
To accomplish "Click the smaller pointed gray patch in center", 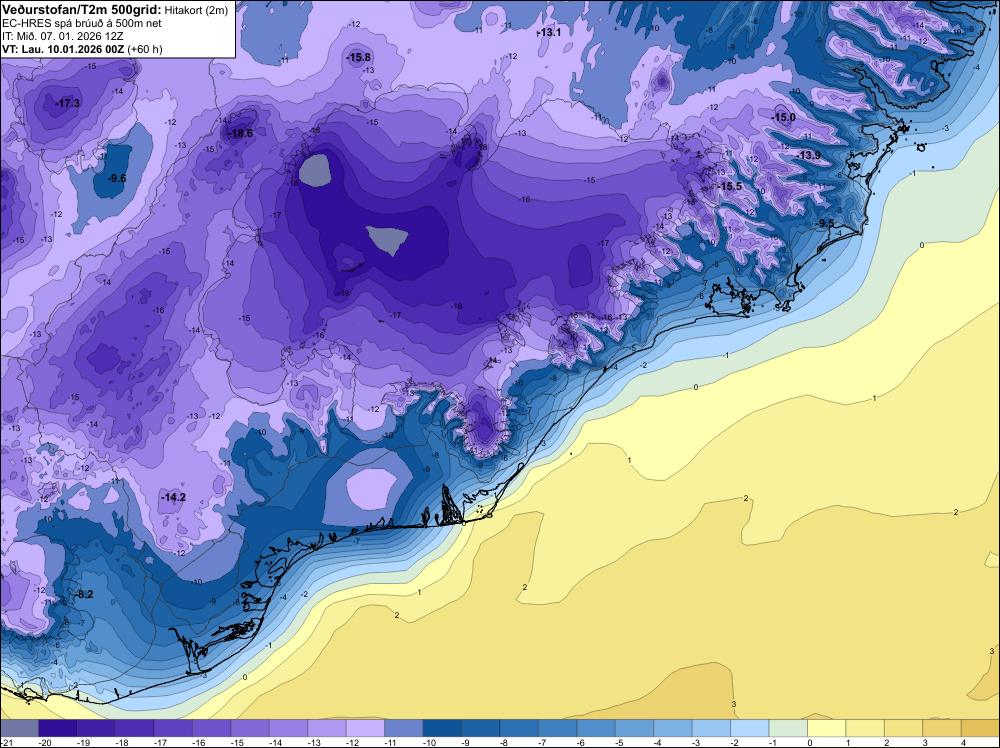I will (x=388, y=240).
